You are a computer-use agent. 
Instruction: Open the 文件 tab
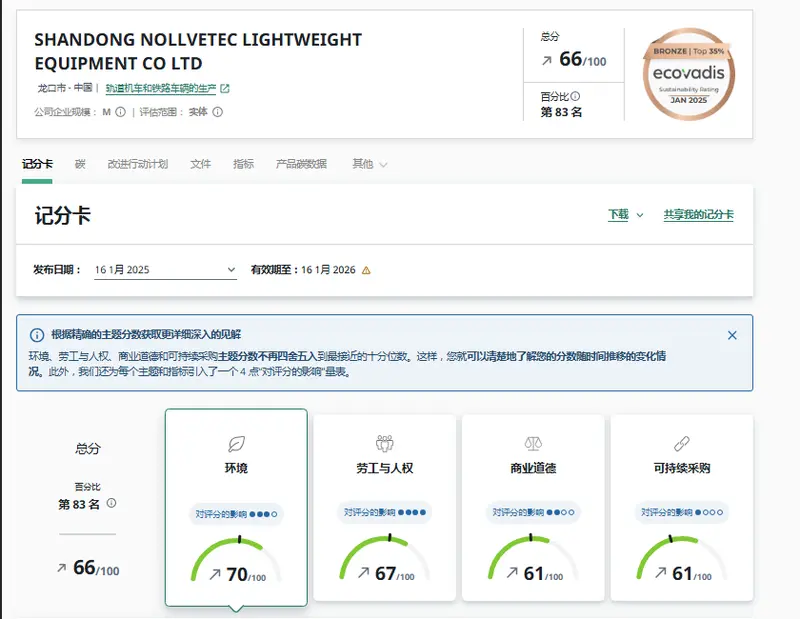[x=201, y=164]
